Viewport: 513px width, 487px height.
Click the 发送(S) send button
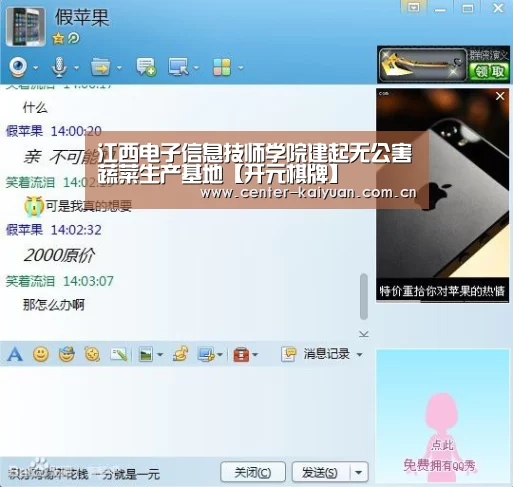tap(320, 472)
